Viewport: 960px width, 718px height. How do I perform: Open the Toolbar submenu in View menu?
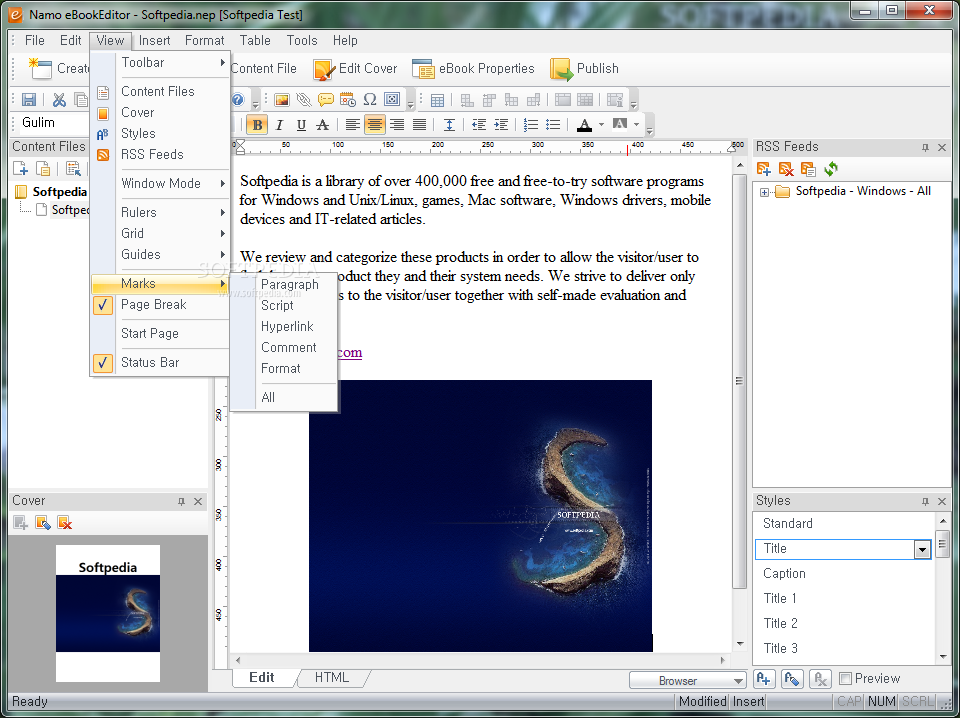tap(160, 62)
